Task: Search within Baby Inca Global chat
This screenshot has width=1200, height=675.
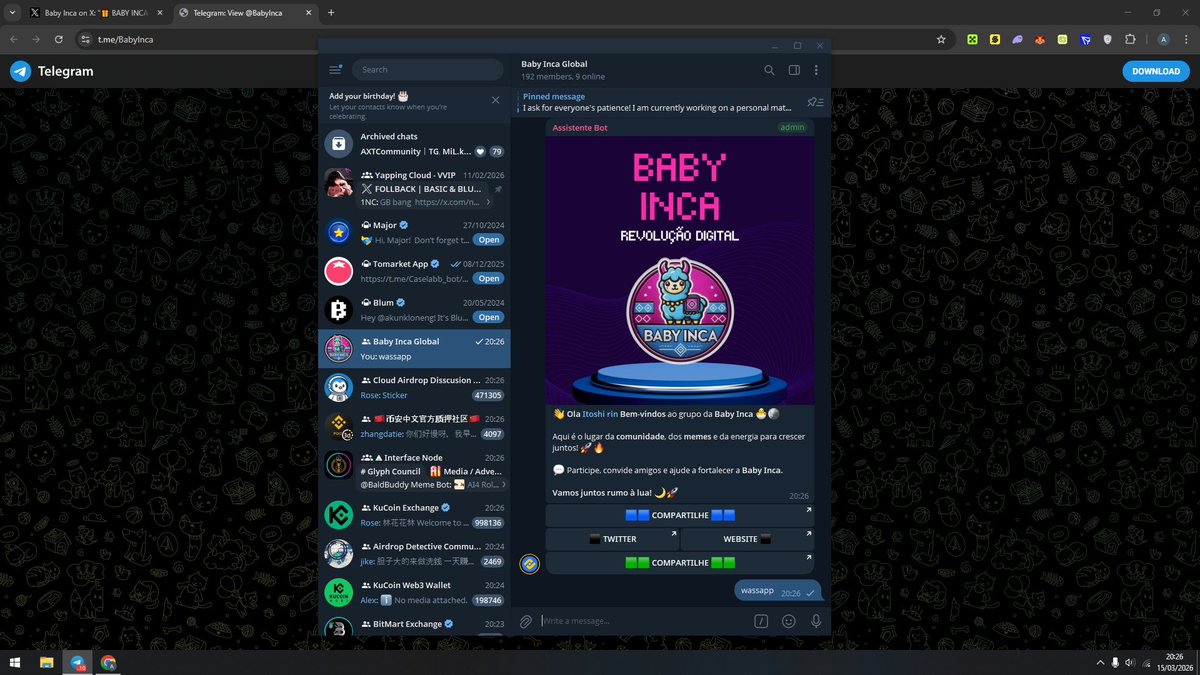Action: [x=769, y=70]
